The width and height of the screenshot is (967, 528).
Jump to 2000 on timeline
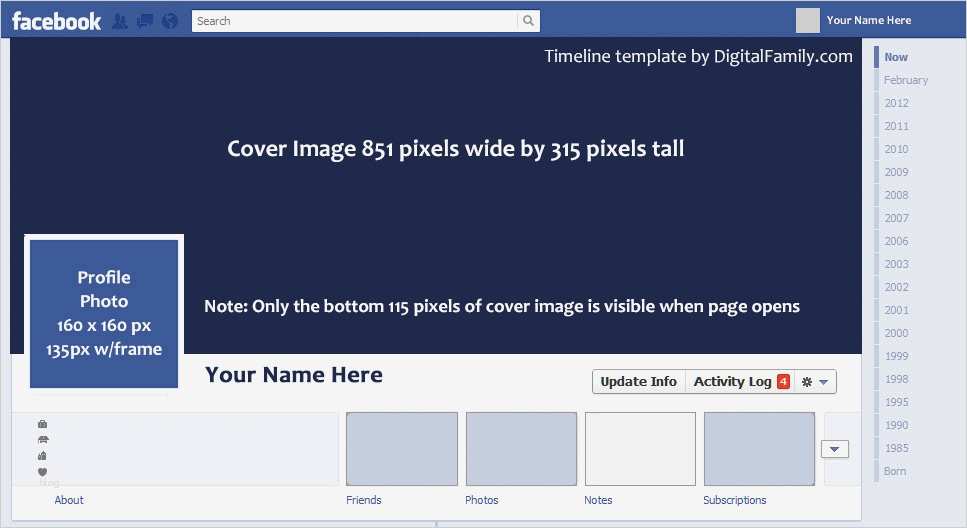coord(896,333)
